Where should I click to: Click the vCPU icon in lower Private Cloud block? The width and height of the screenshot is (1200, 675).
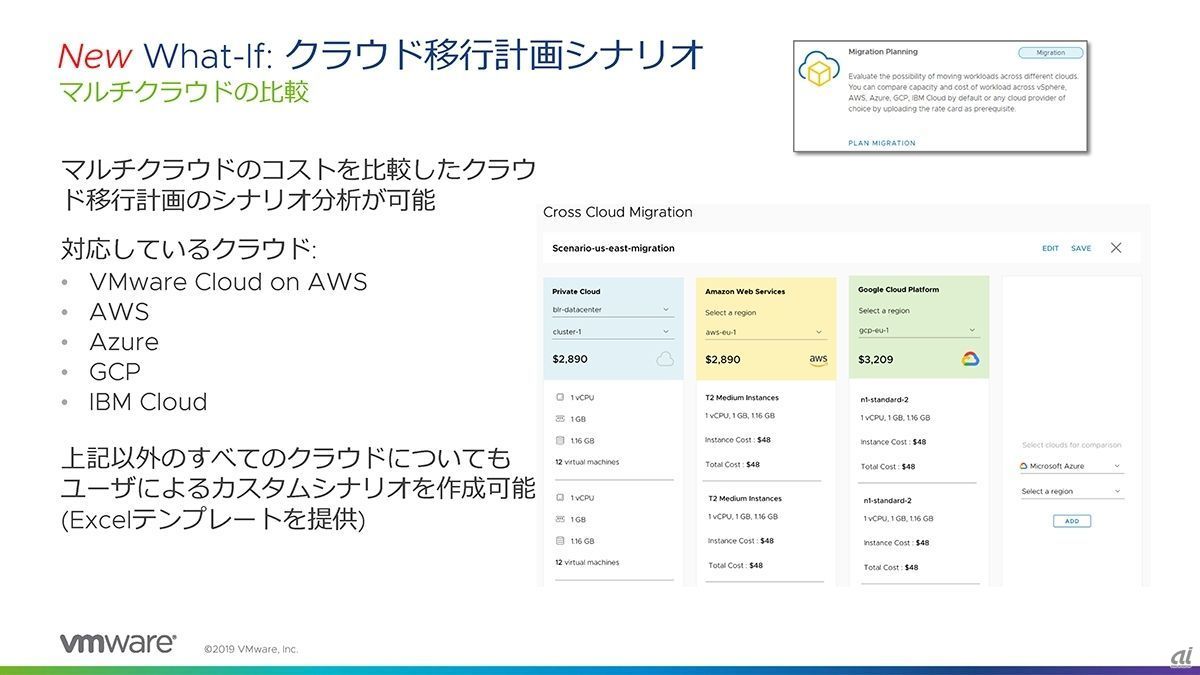point(559,497)
